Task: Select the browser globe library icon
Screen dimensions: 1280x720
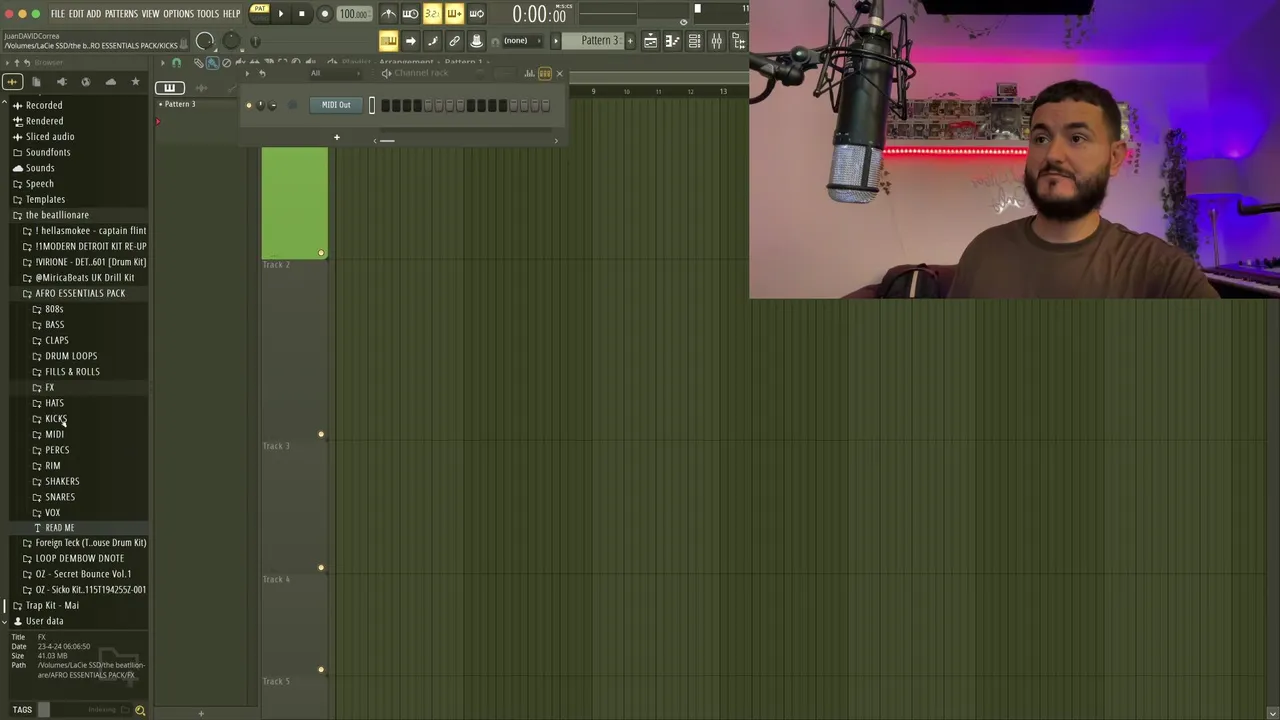Action: [86, 82]
